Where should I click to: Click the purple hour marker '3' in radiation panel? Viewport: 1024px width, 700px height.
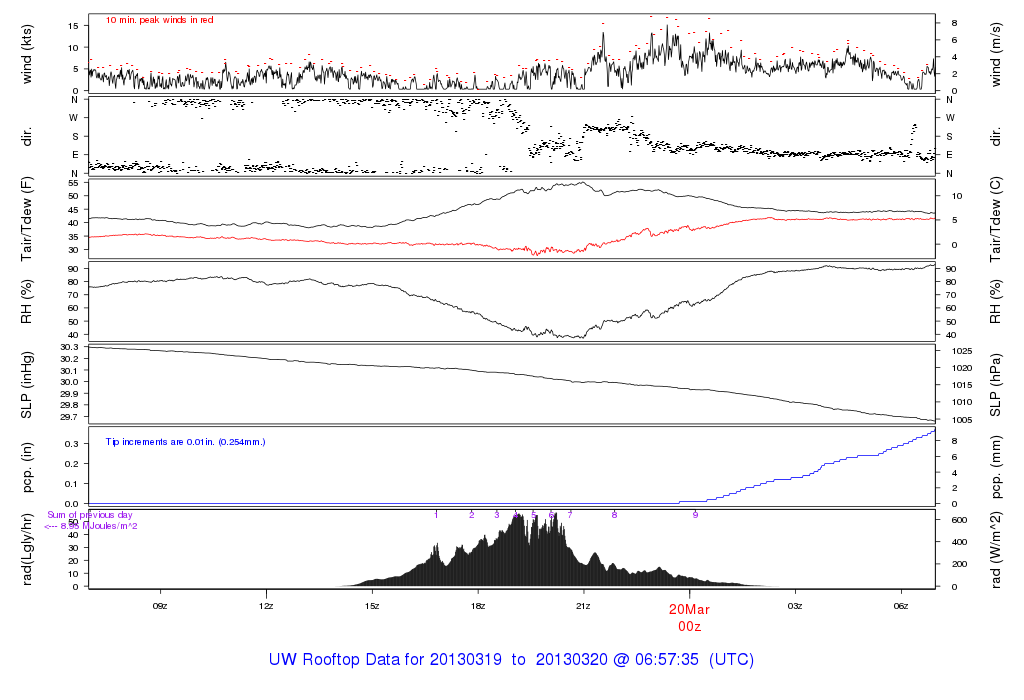click(x=497, y=515)
